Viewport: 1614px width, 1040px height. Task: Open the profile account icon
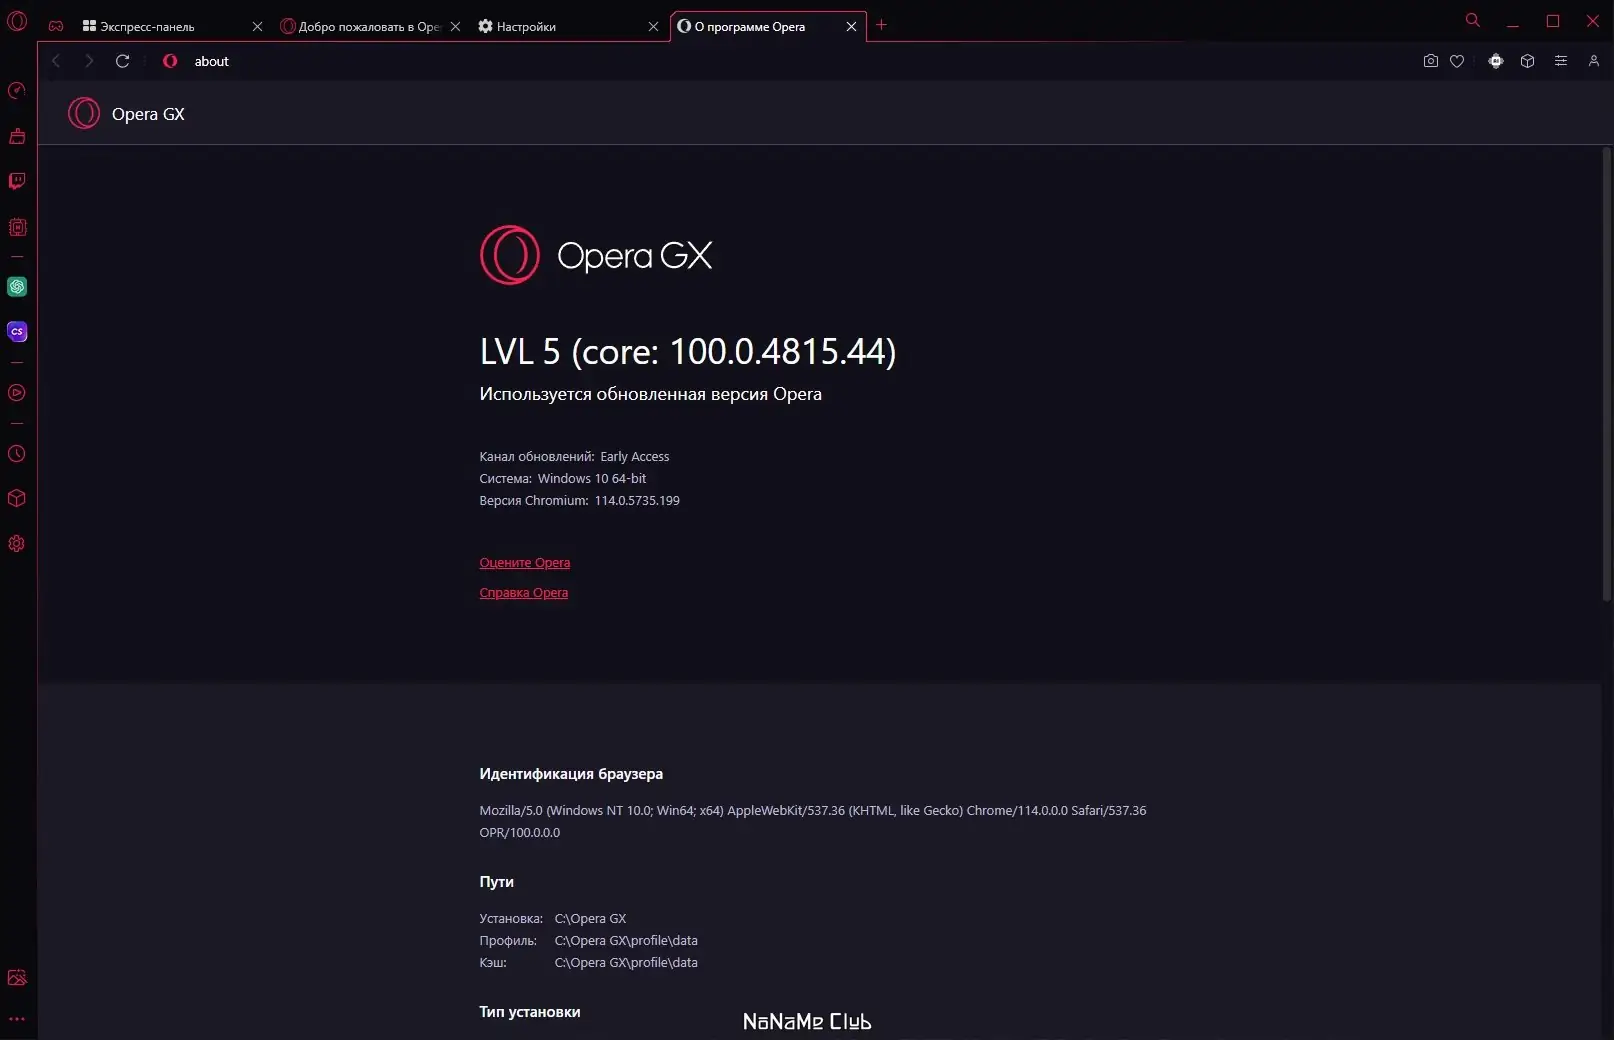[x=1594, y=61]
